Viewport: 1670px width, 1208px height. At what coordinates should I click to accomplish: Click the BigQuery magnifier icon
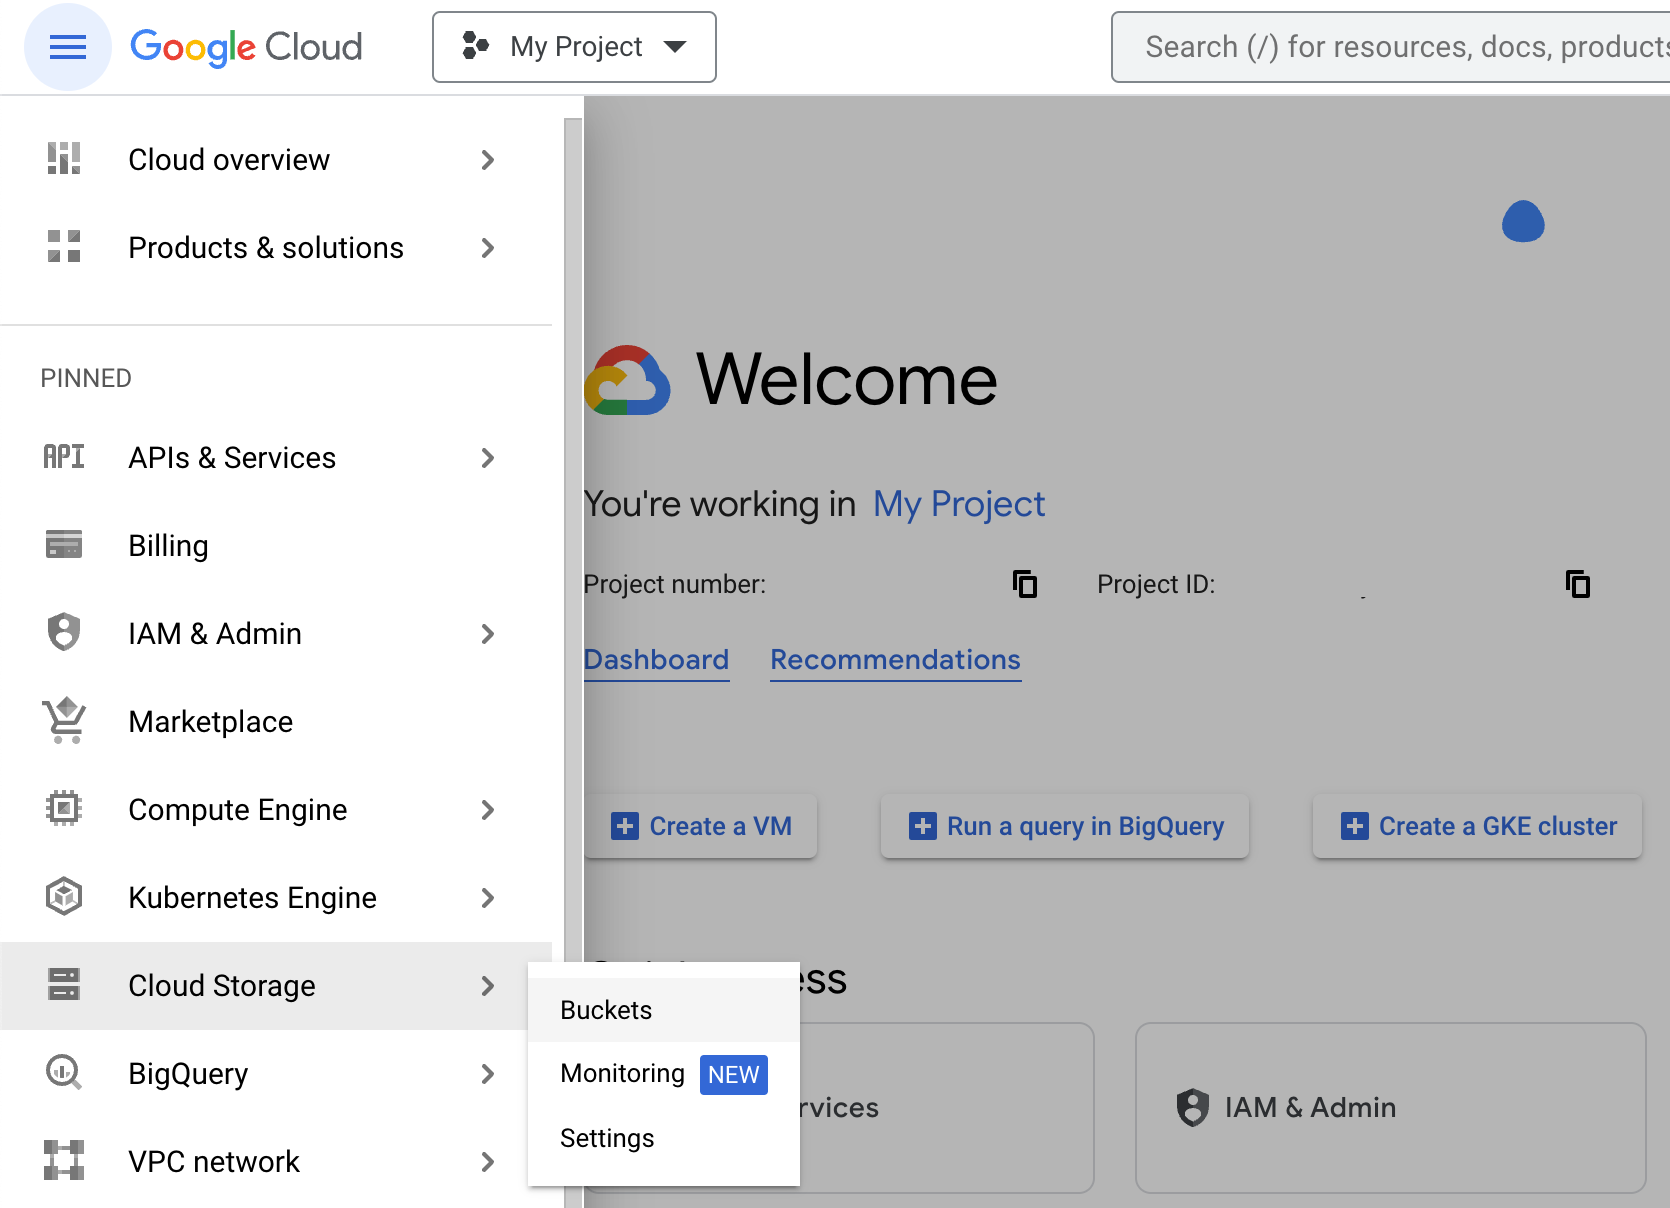[x=63, y=1073]
